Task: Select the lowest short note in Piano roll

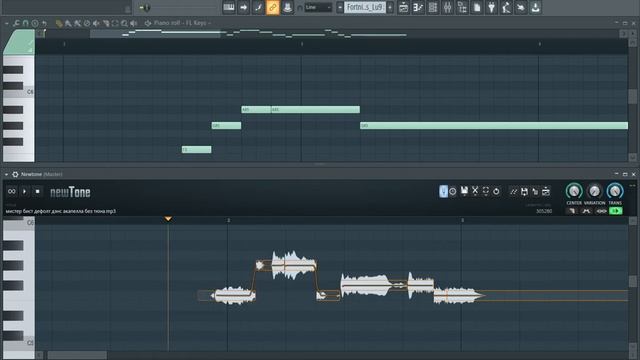Action: tap(196, 150)
